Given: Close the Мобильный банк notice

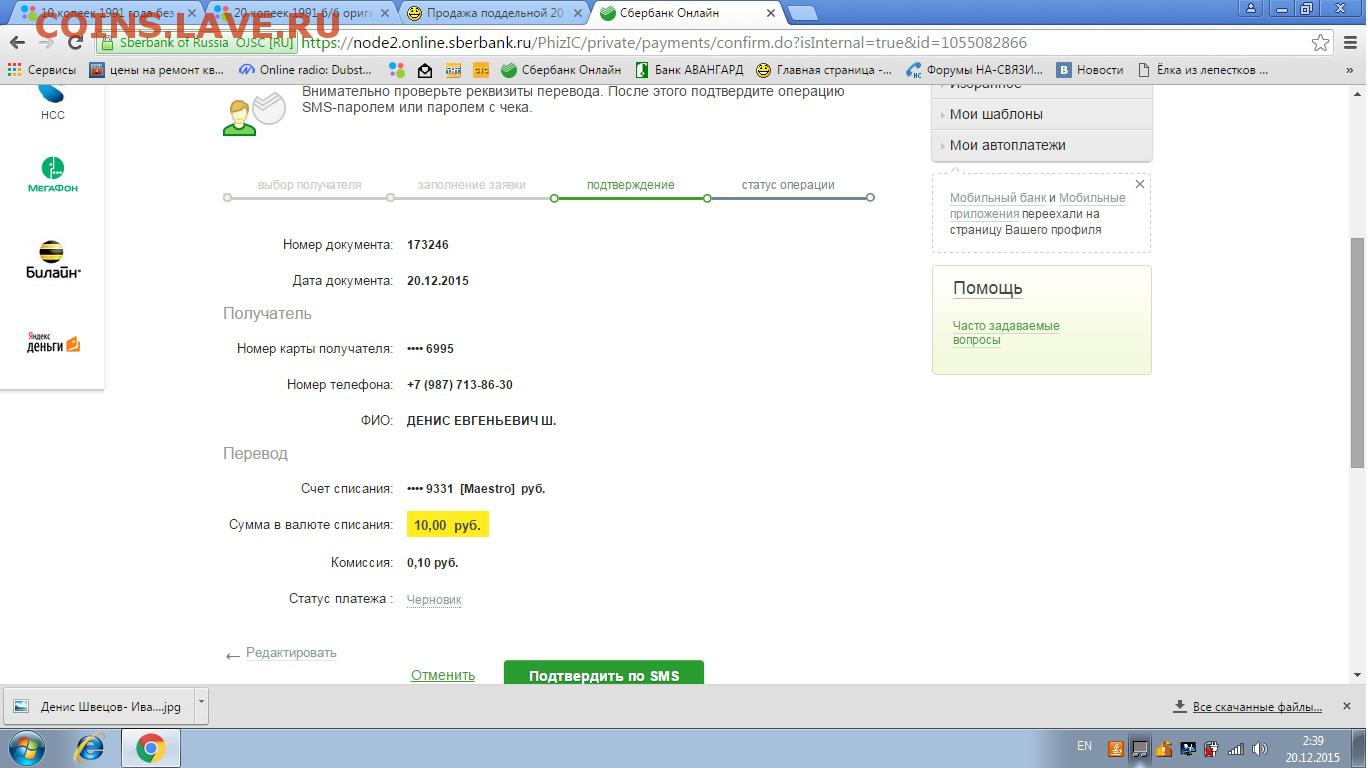Looking at the screenshot, I should [1140, 185].
